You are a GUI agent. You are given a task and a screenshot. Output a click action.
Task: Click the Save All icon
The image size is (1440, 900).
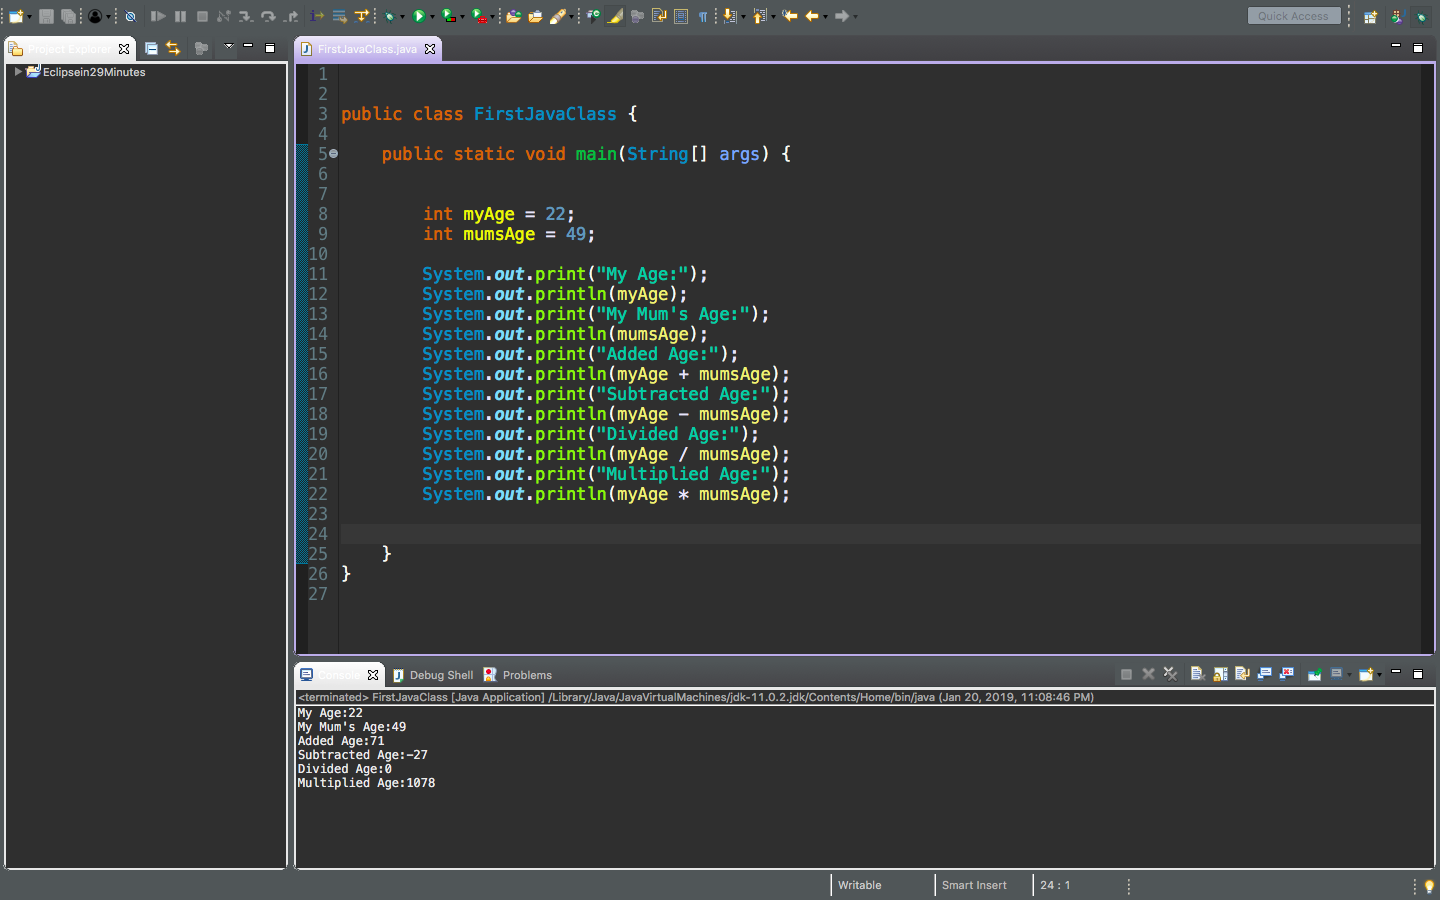coord(68,16)
